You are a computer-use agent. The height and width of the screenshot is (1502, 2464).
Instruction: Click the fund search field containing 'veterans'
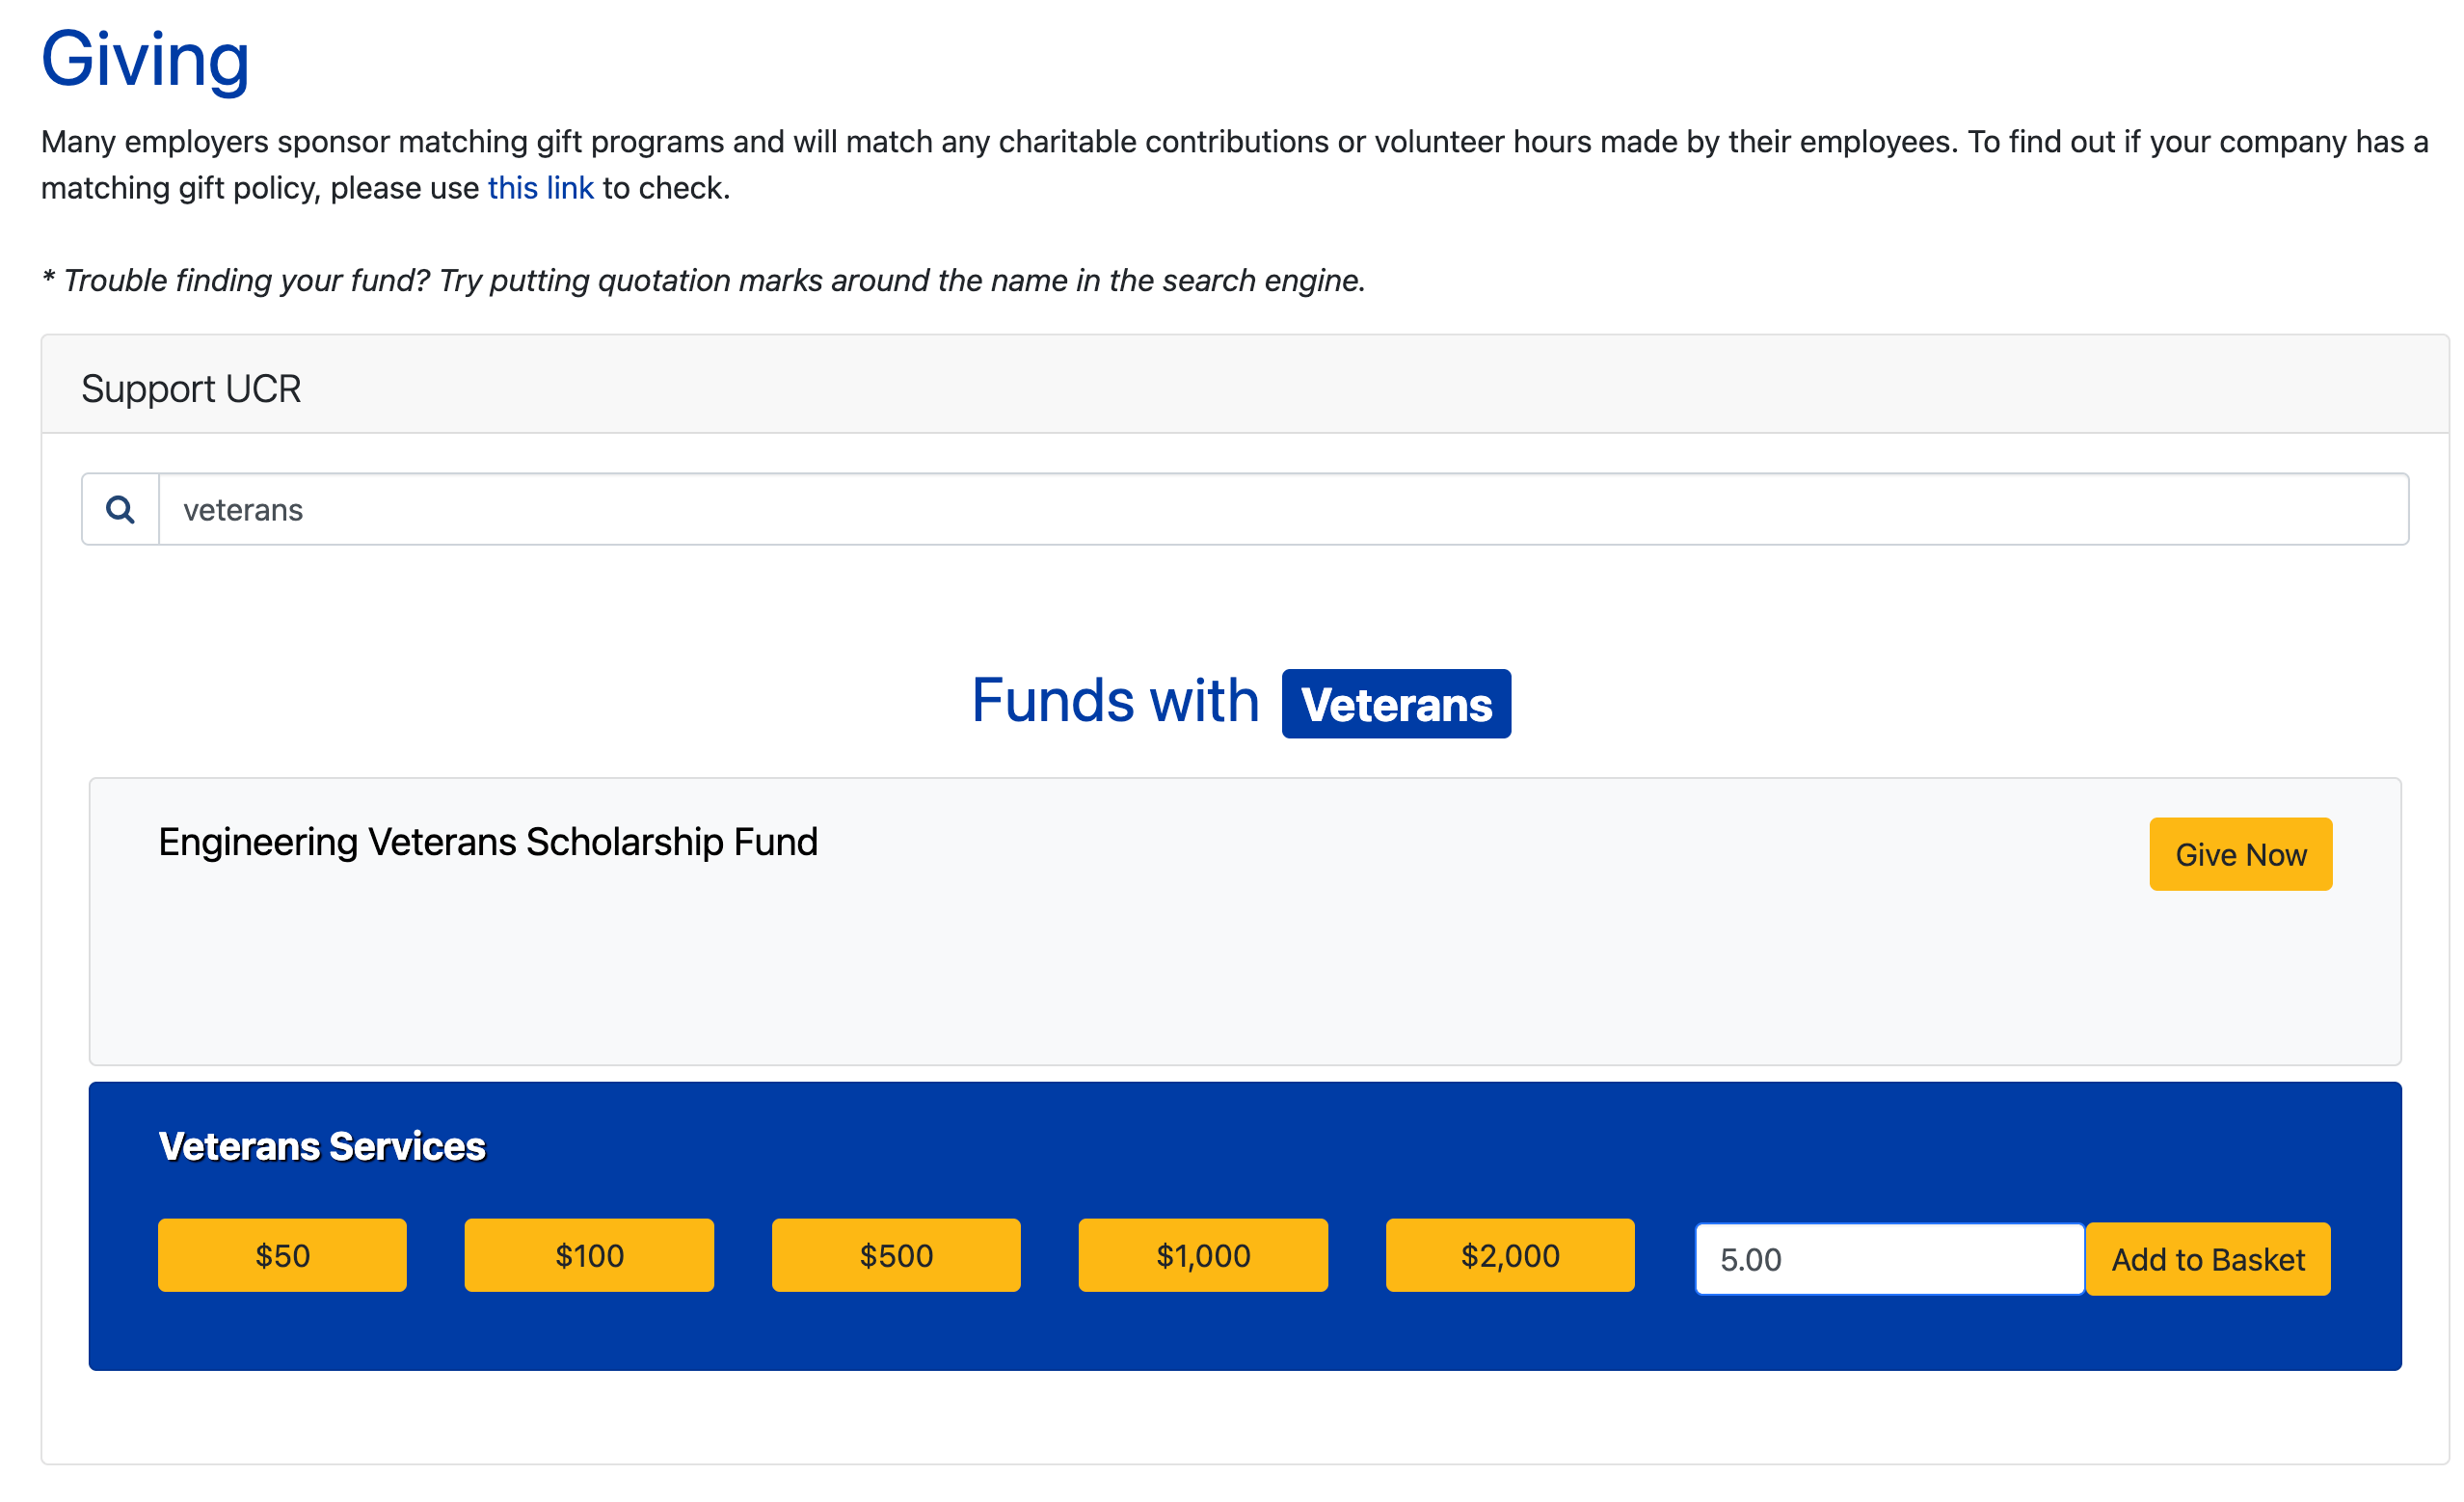point(1283,510)
